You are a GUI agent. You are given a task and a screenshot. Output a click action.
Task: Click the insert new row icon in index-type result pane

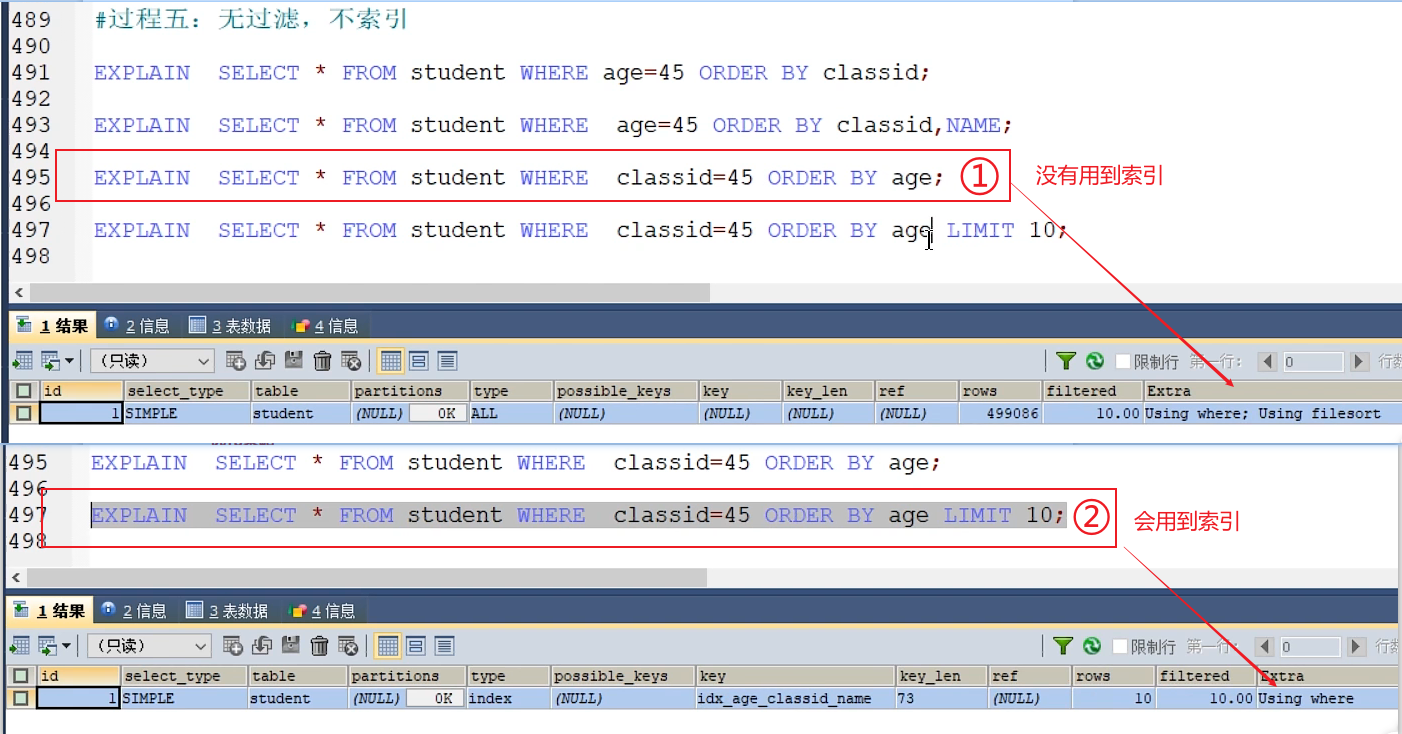pyautogui.click(x=233, y=646)
